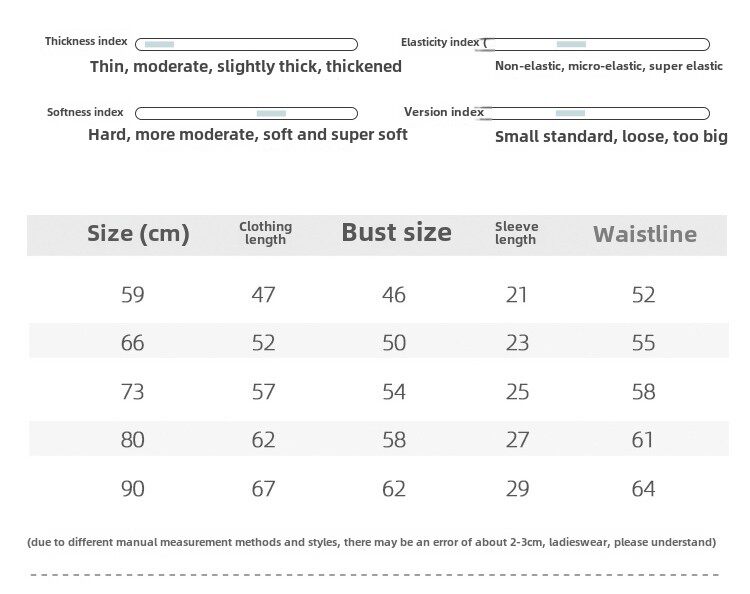
Task: Click the size 73 cell
Action: coord(132,391)
